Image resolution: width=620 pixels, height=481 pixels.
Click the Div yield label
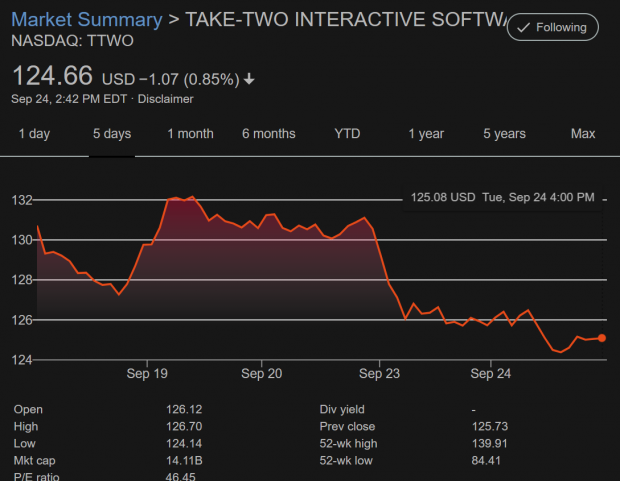click(x=342, y=409)
